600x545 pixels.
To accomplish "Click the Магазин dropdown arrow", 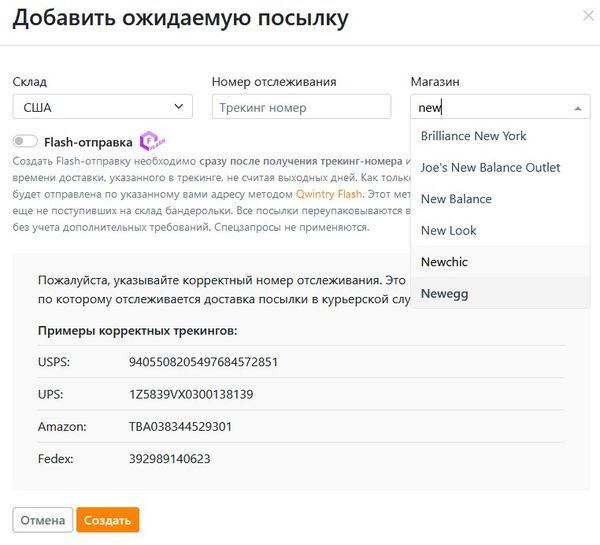I will point(577,108).
